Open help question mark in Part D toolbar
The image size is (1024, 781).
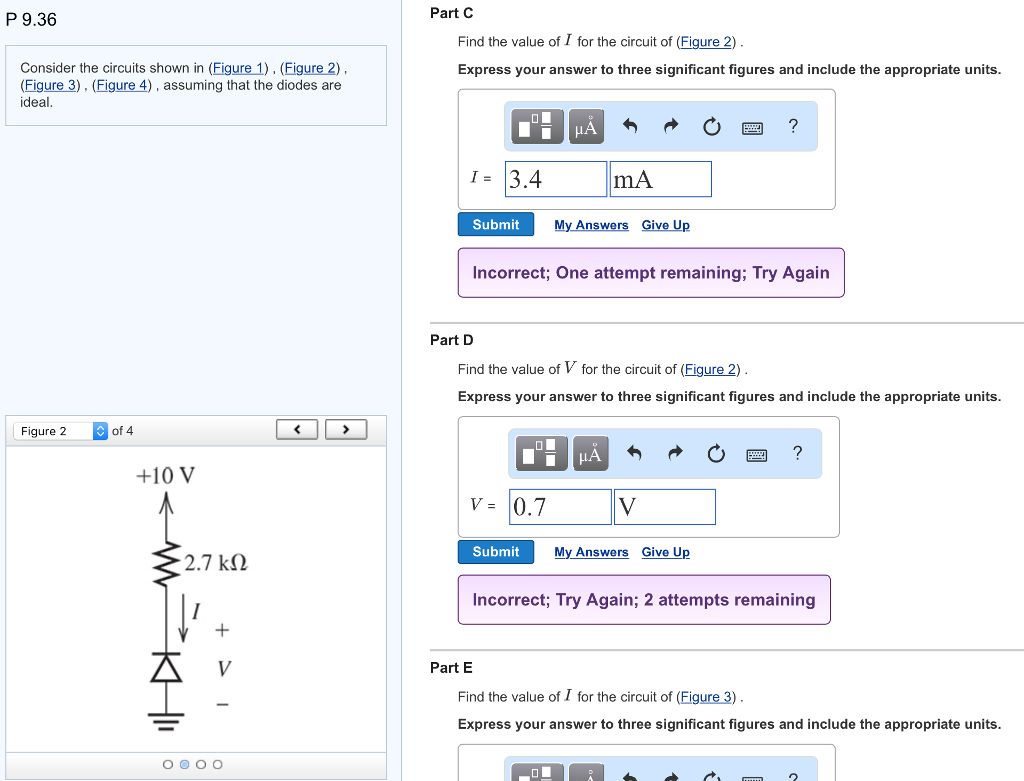pos(797,453)
